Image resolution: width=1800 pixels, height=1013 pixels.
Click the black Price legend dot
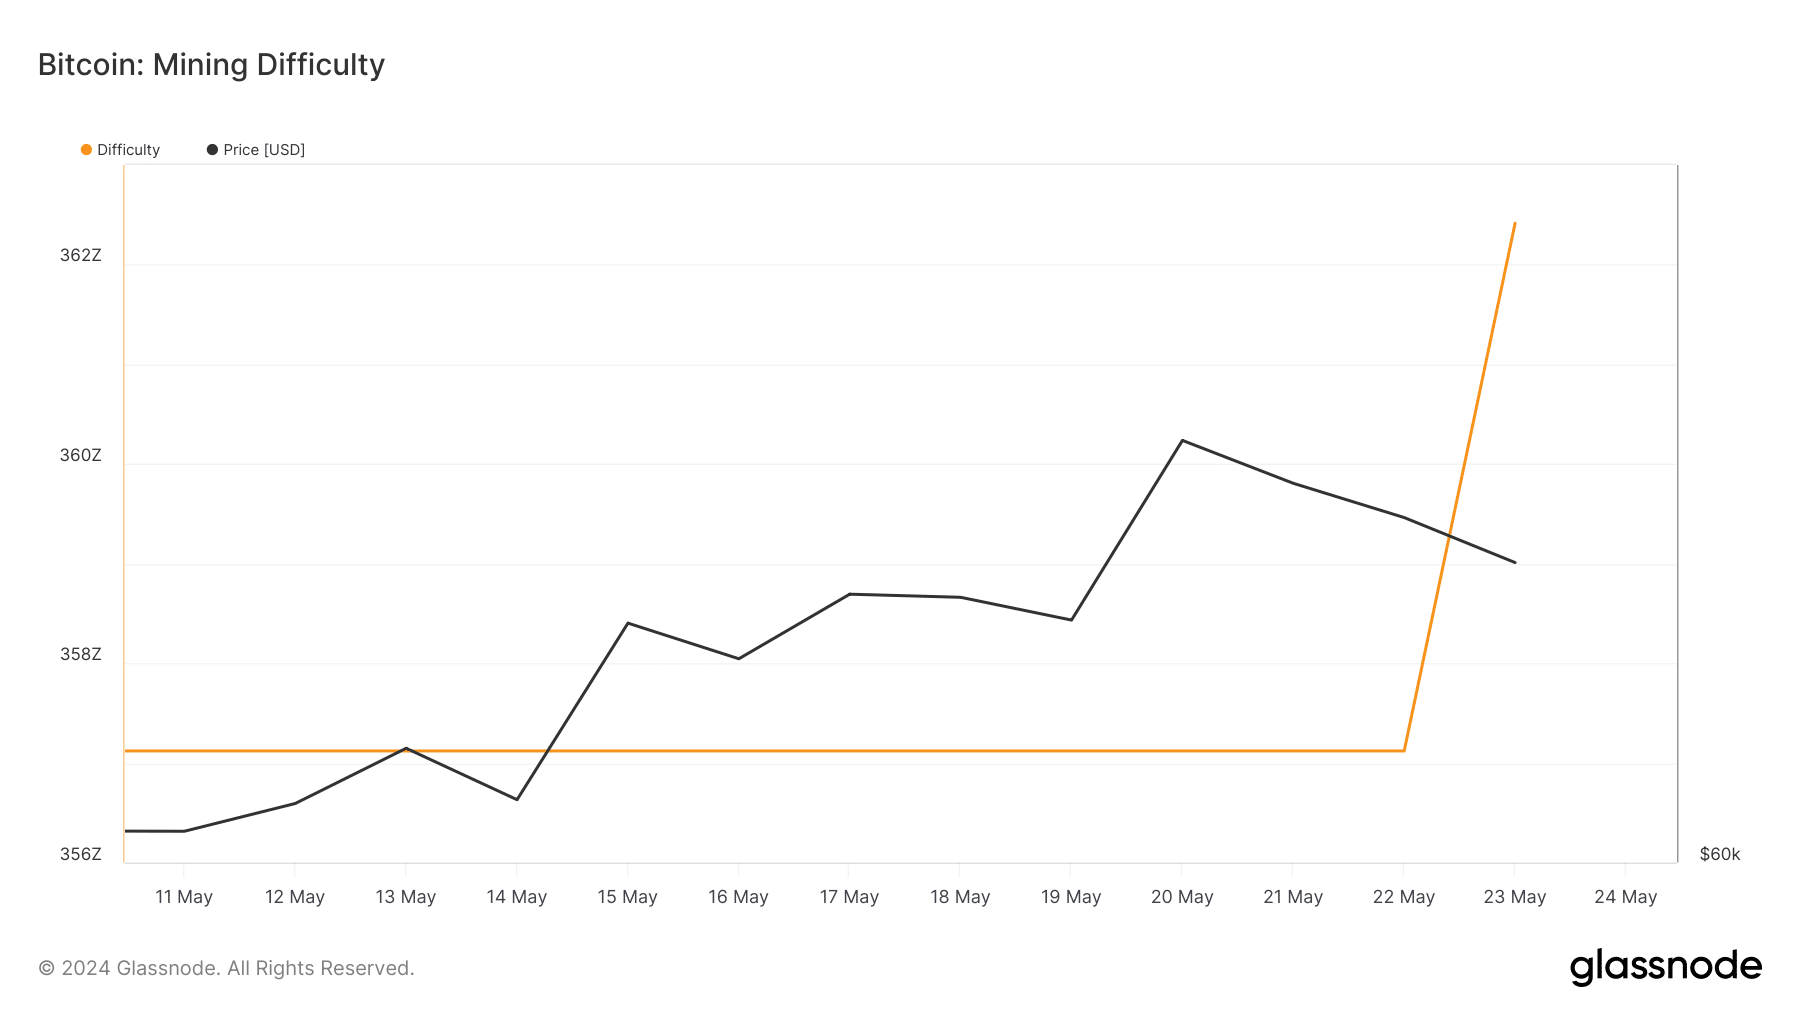[212, 150]
